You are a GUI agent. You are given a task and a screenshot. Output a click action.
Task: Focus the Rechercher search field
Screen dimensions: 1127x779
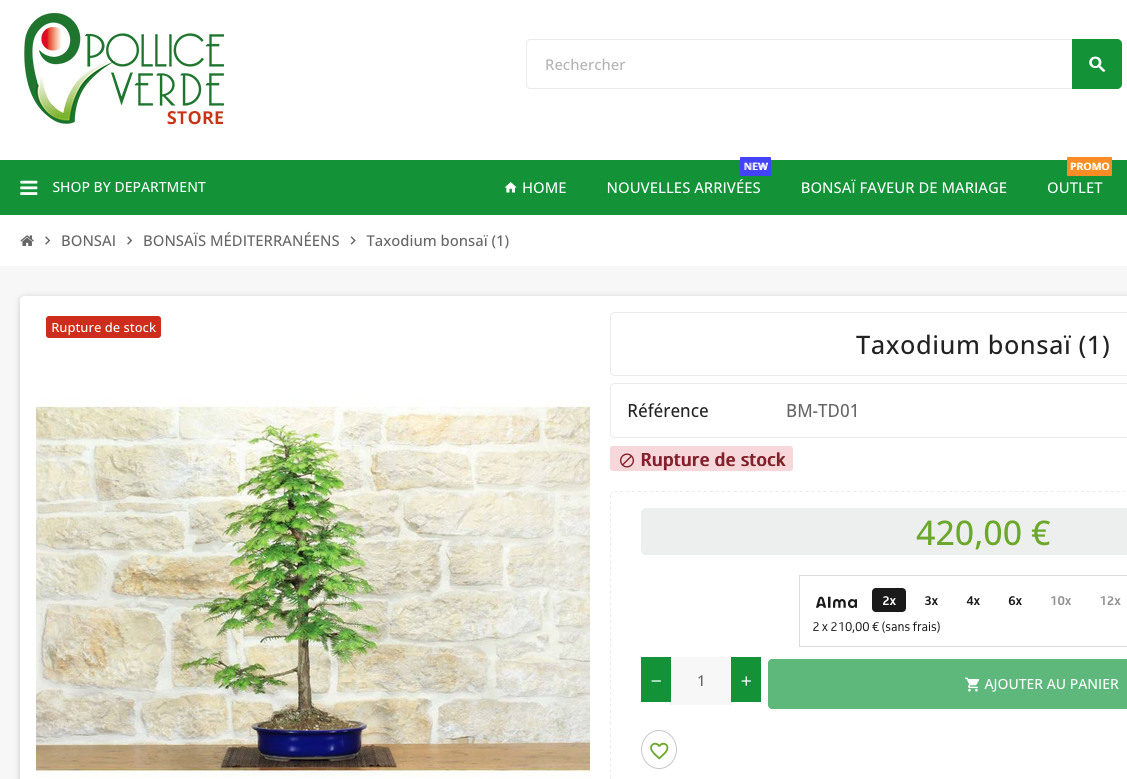point(799,64)
